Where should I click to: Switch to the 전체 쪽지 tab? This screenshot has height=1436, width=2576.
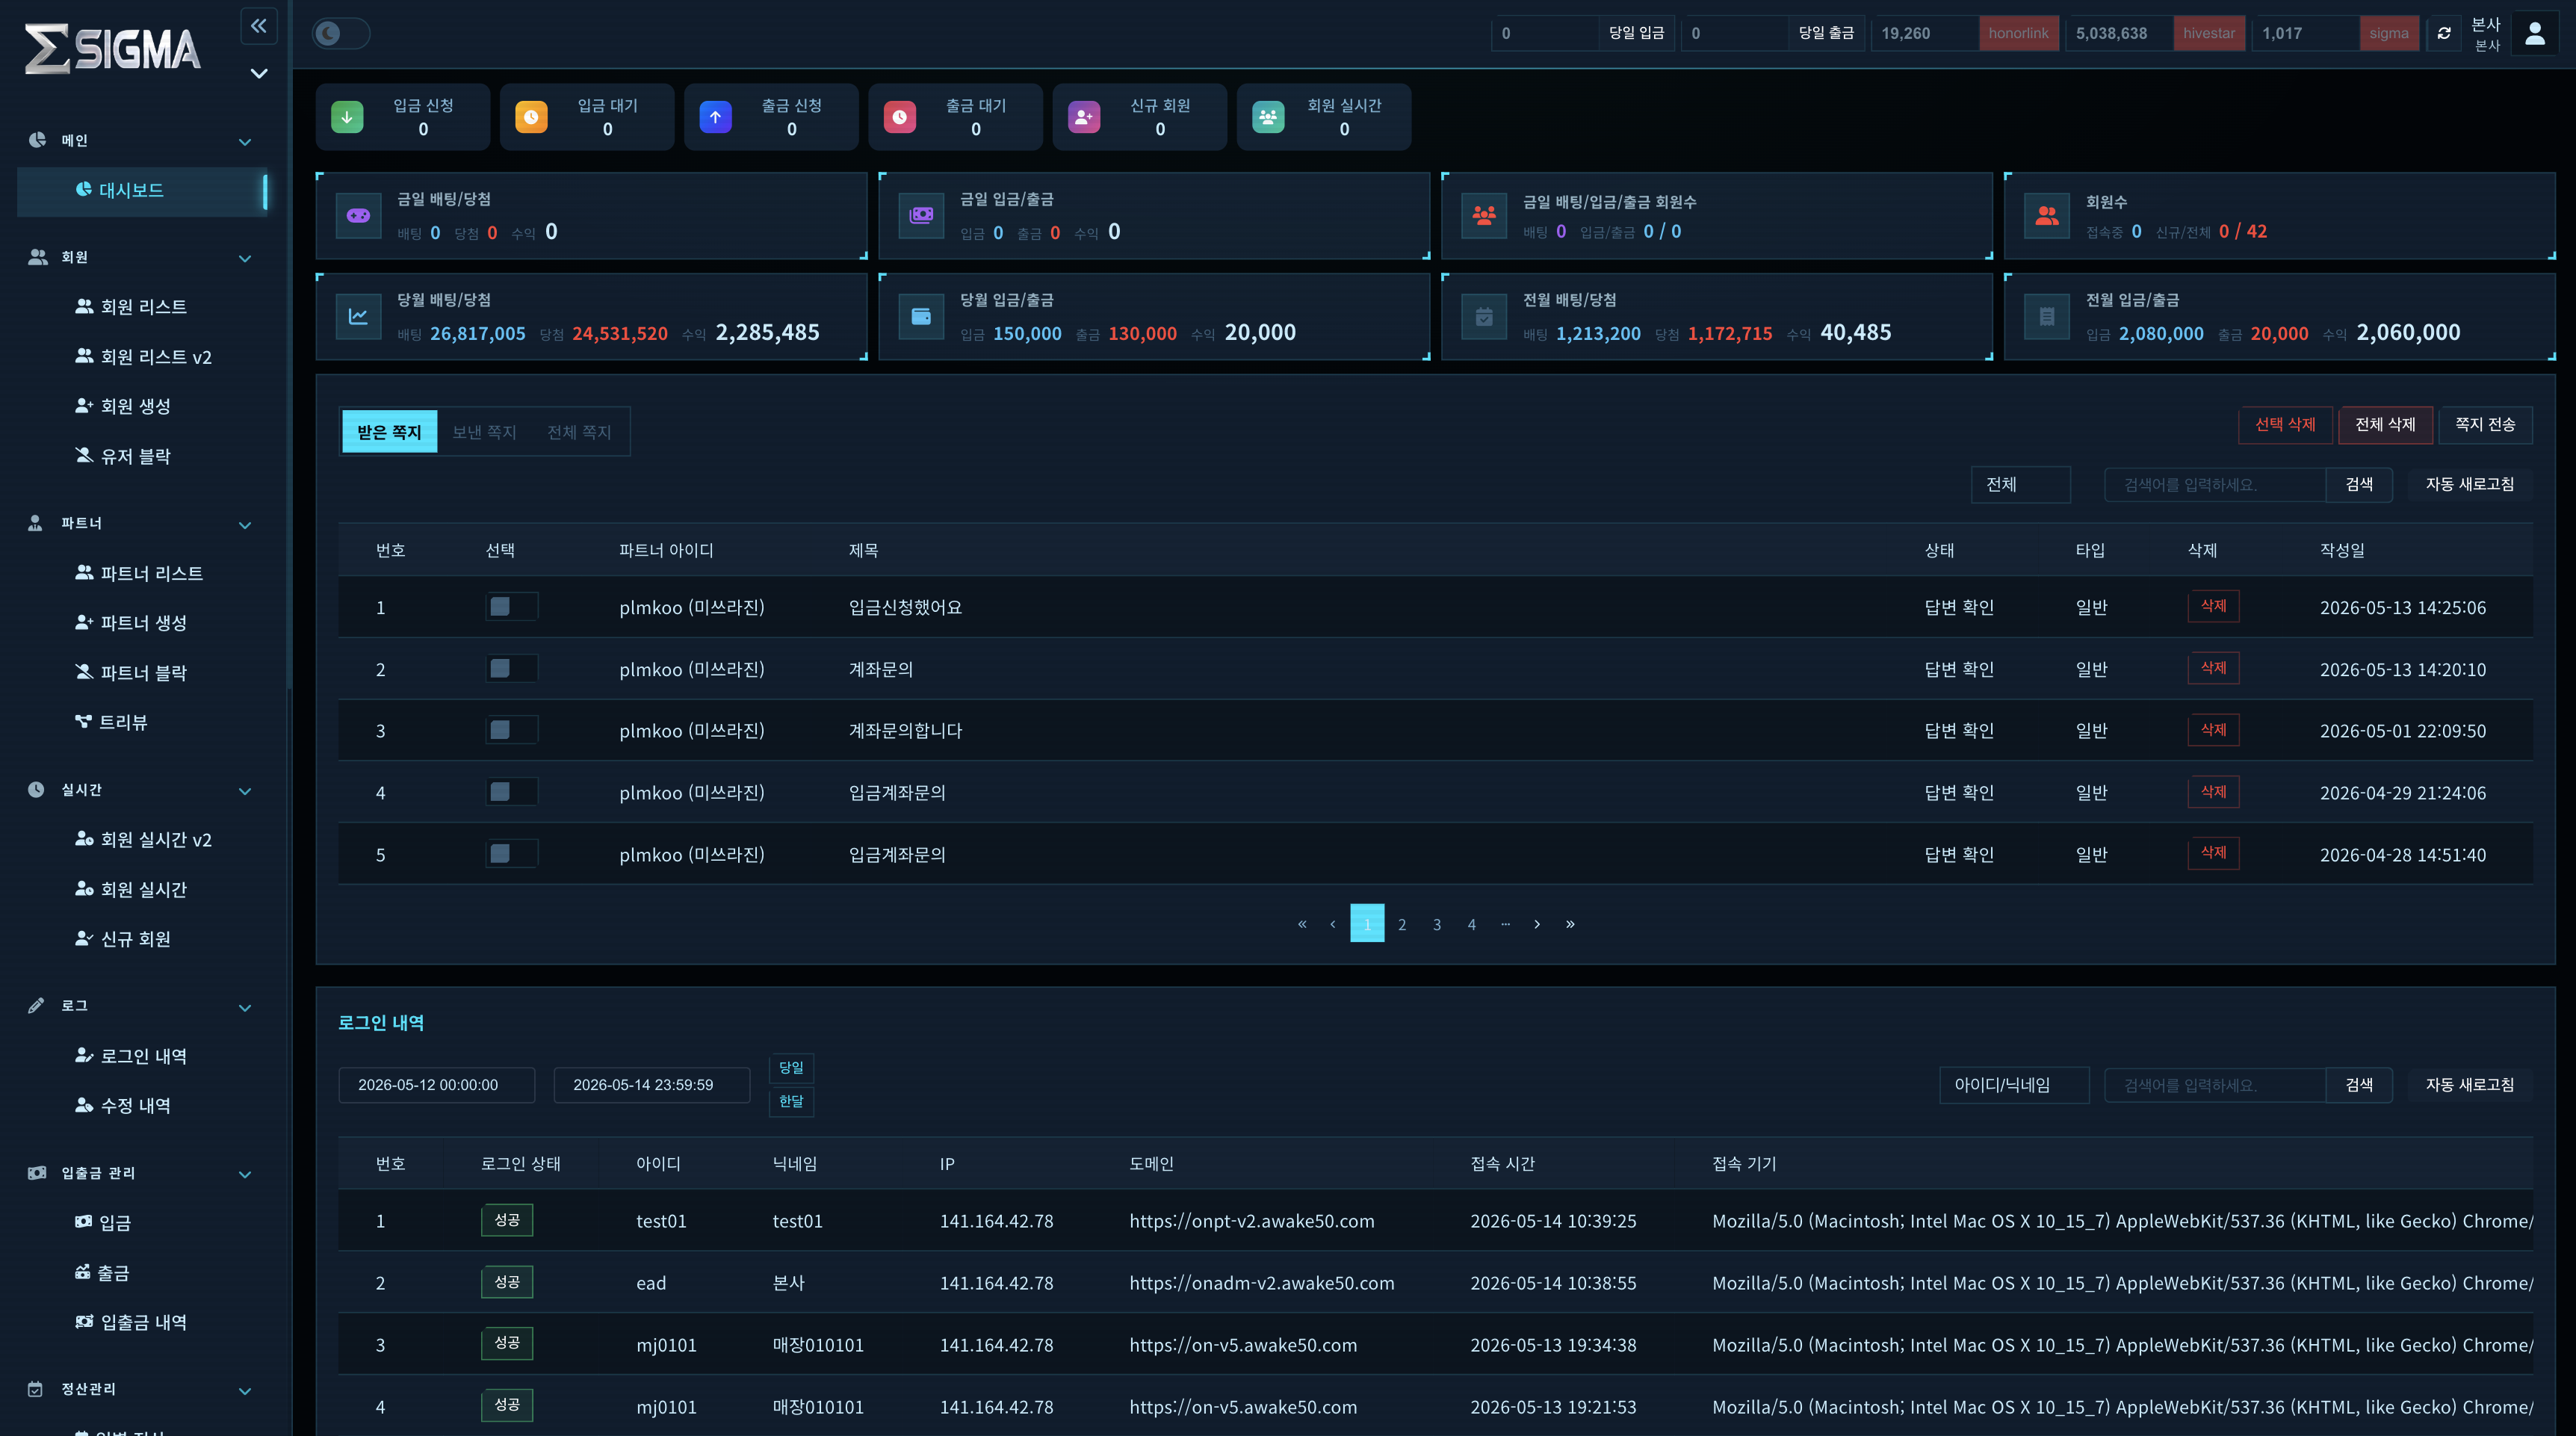point(579,432)
